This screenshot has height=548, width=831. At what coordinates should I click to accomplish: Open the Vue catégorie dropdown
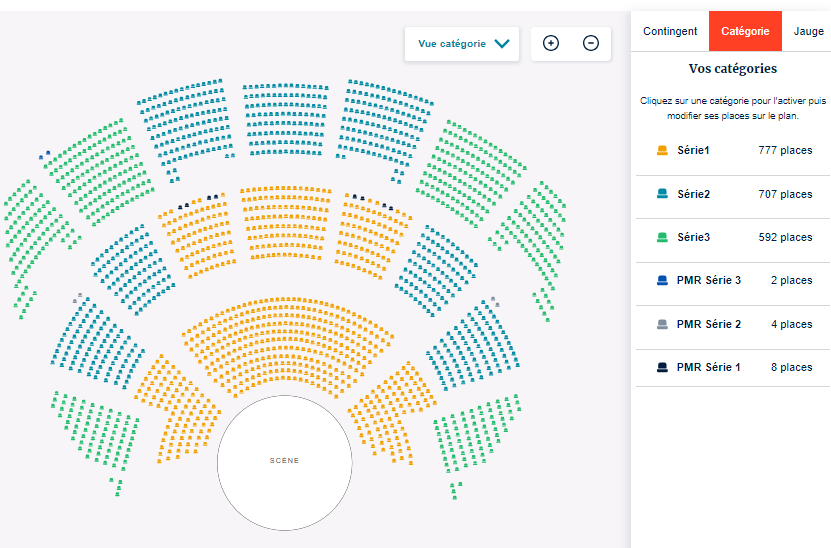click(452, 44)
